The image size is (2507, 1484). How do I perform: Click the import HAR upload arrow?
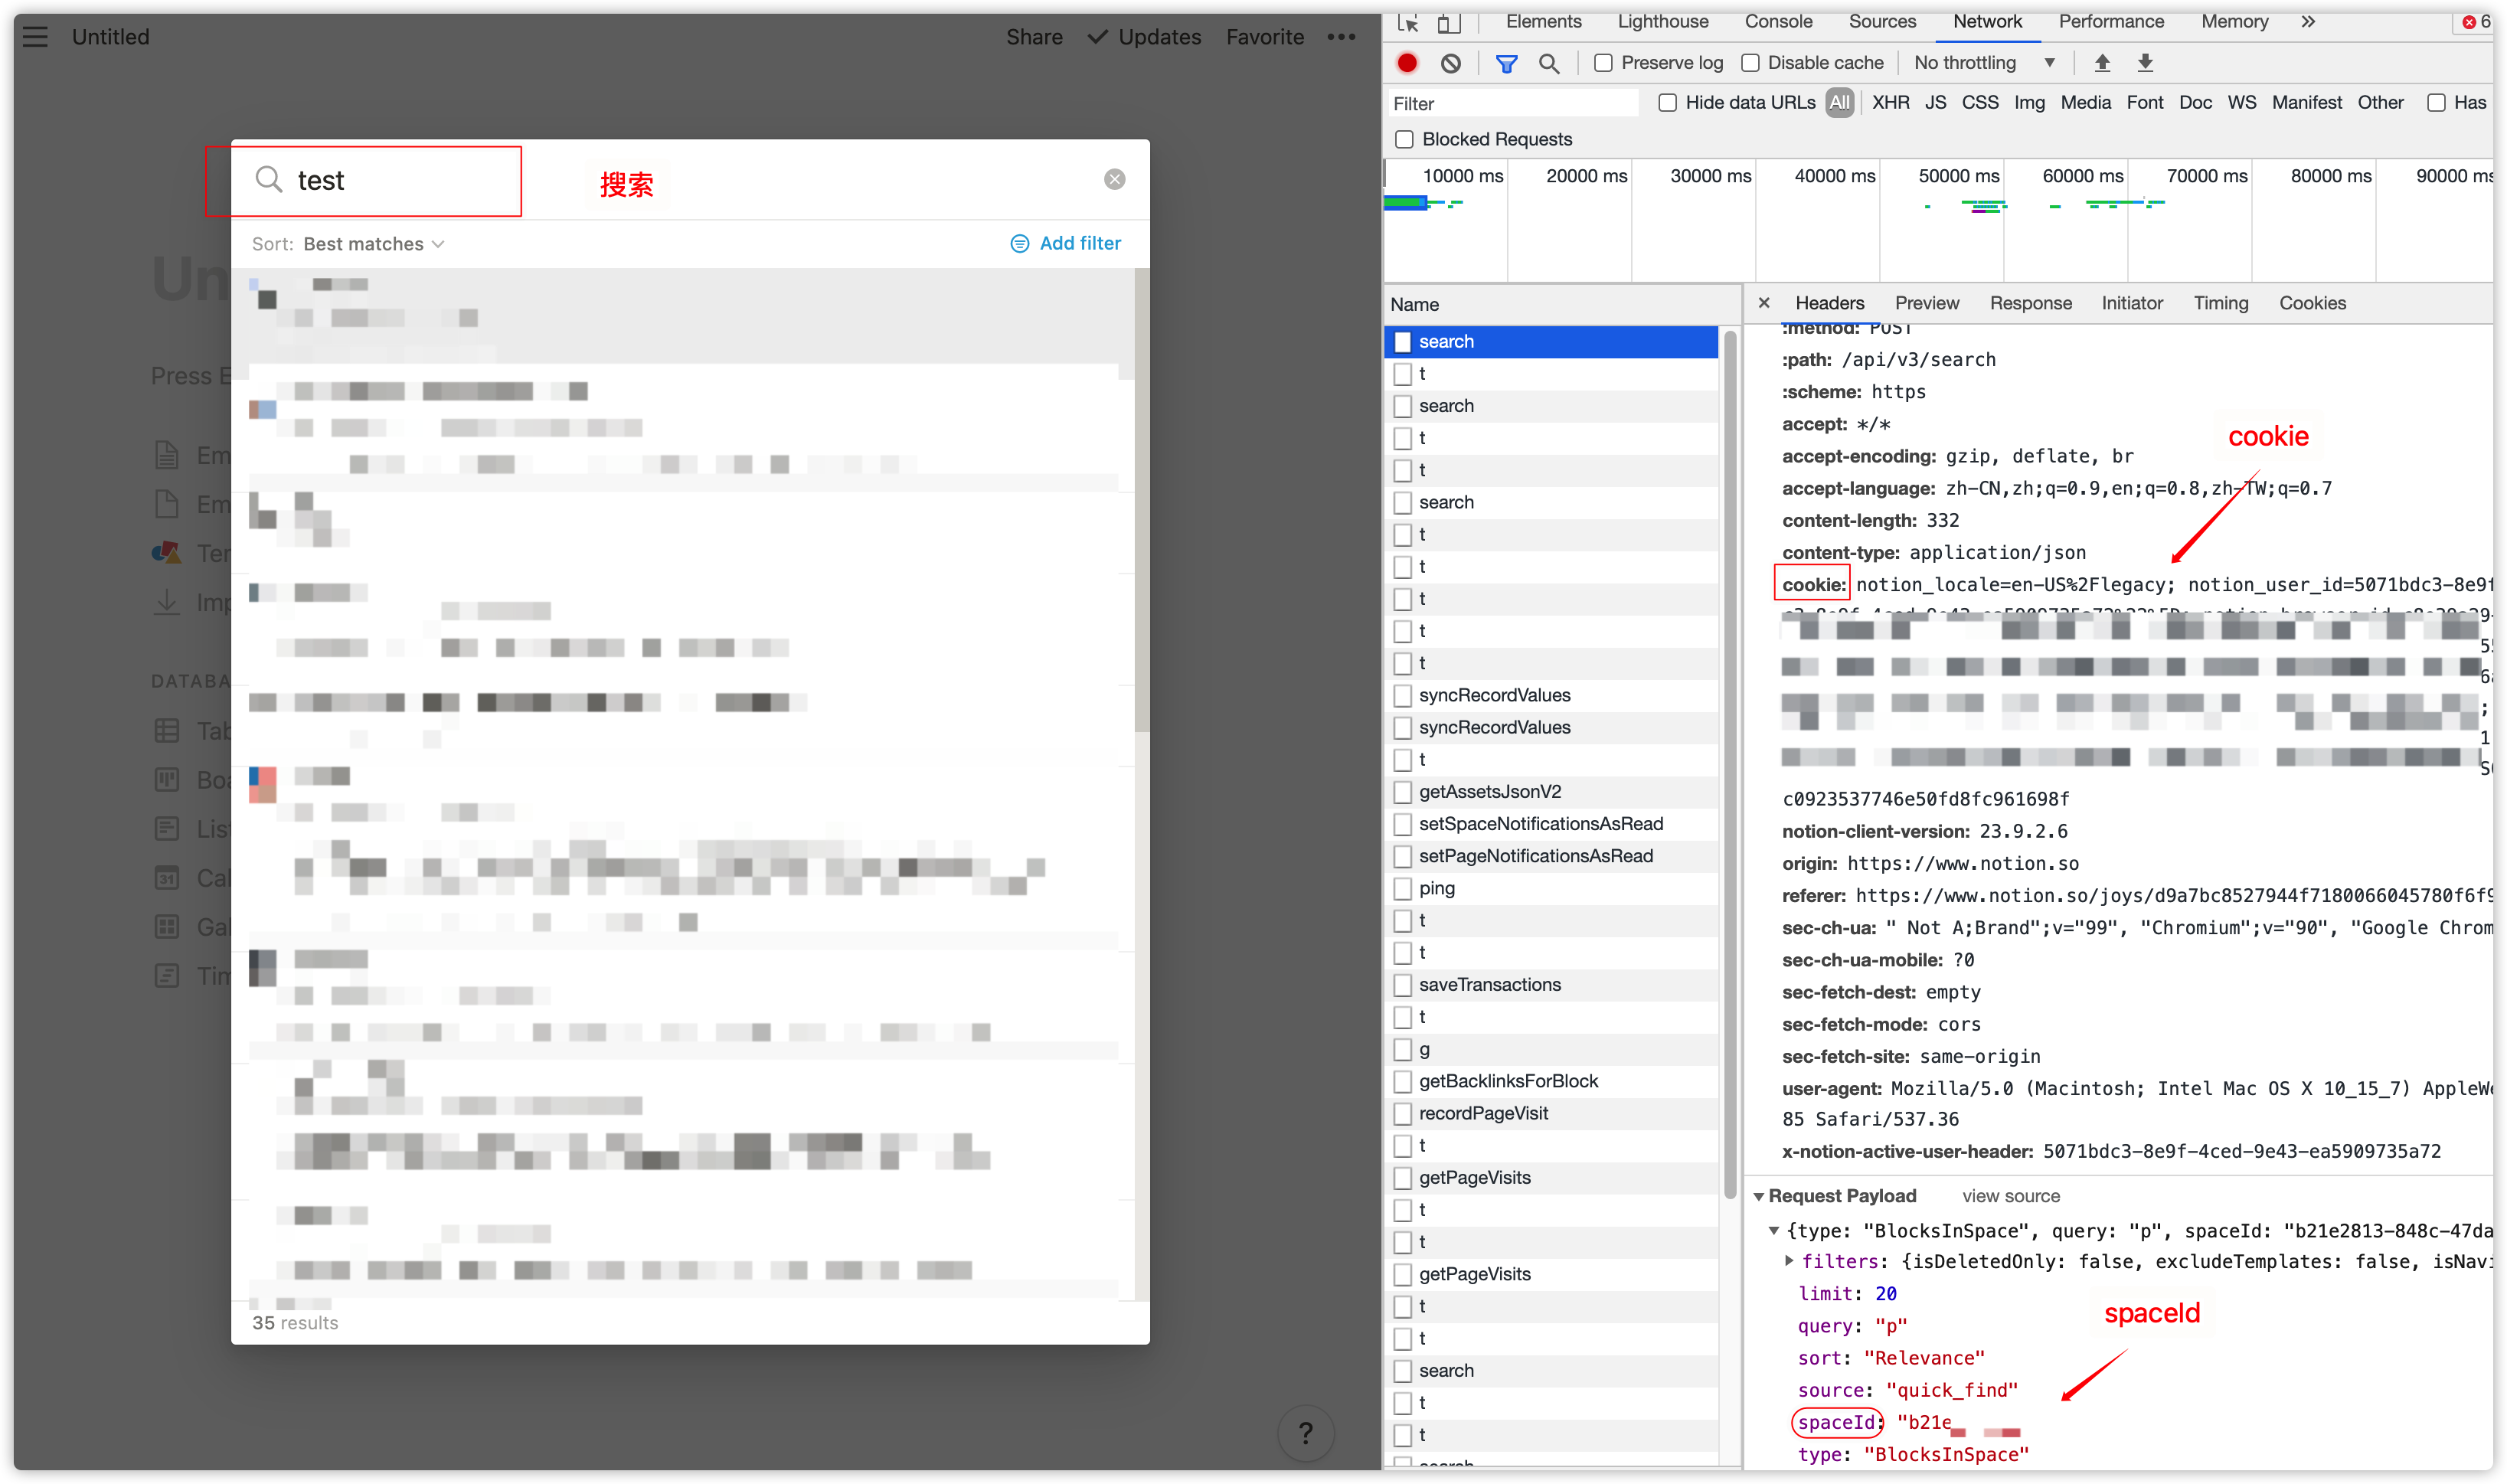click(x=2102, y=63)
